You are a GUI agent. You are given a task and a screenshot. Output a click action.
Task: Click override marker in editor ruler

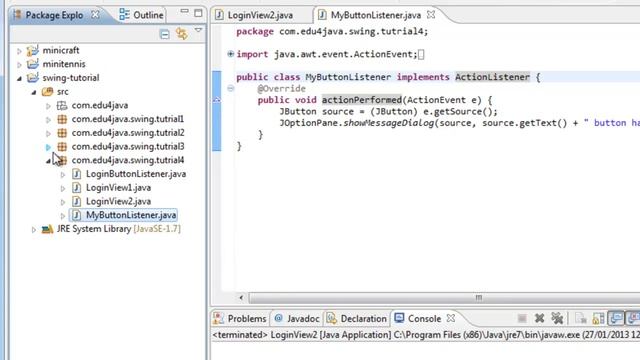(x=217, y=100)
